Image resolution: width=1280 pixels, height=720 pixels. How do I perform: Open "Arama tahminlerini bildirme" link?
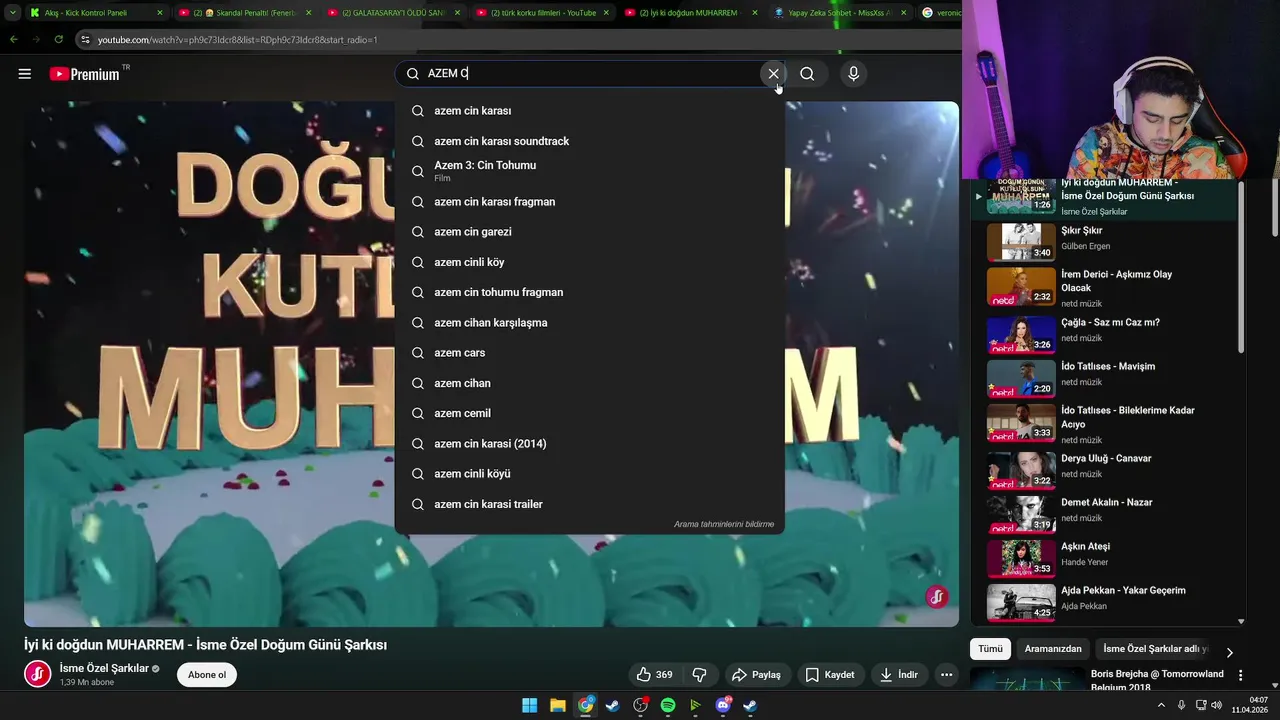[x=724, y=524]
